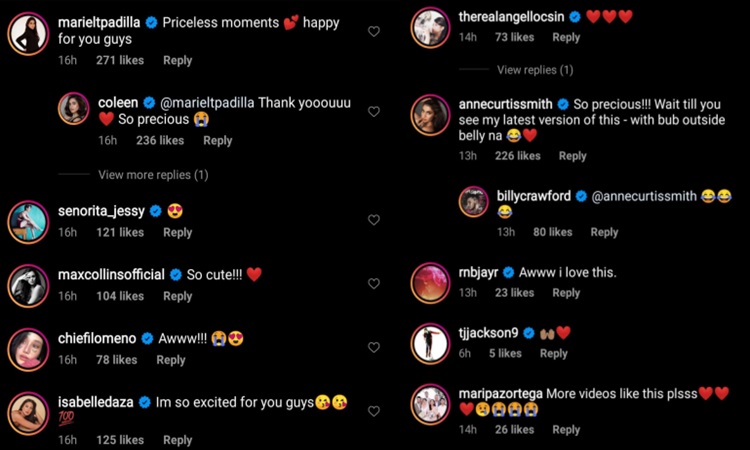The width and height of the screenshot is (750, 450).
Task: View the 271 likes on marieltpadilla's comment
Action: (x=120, y=60)
